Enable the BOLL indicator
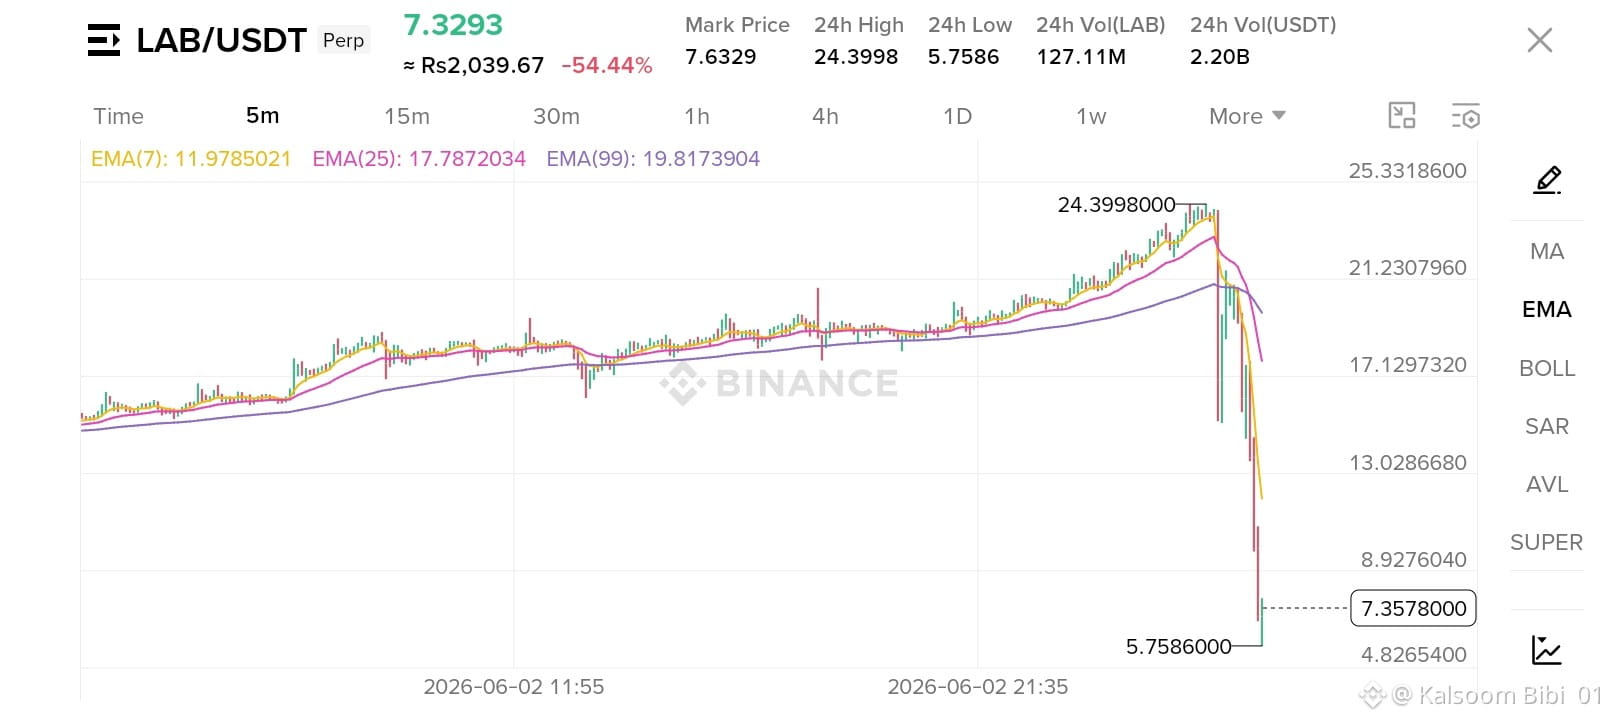 (1547, 368)
